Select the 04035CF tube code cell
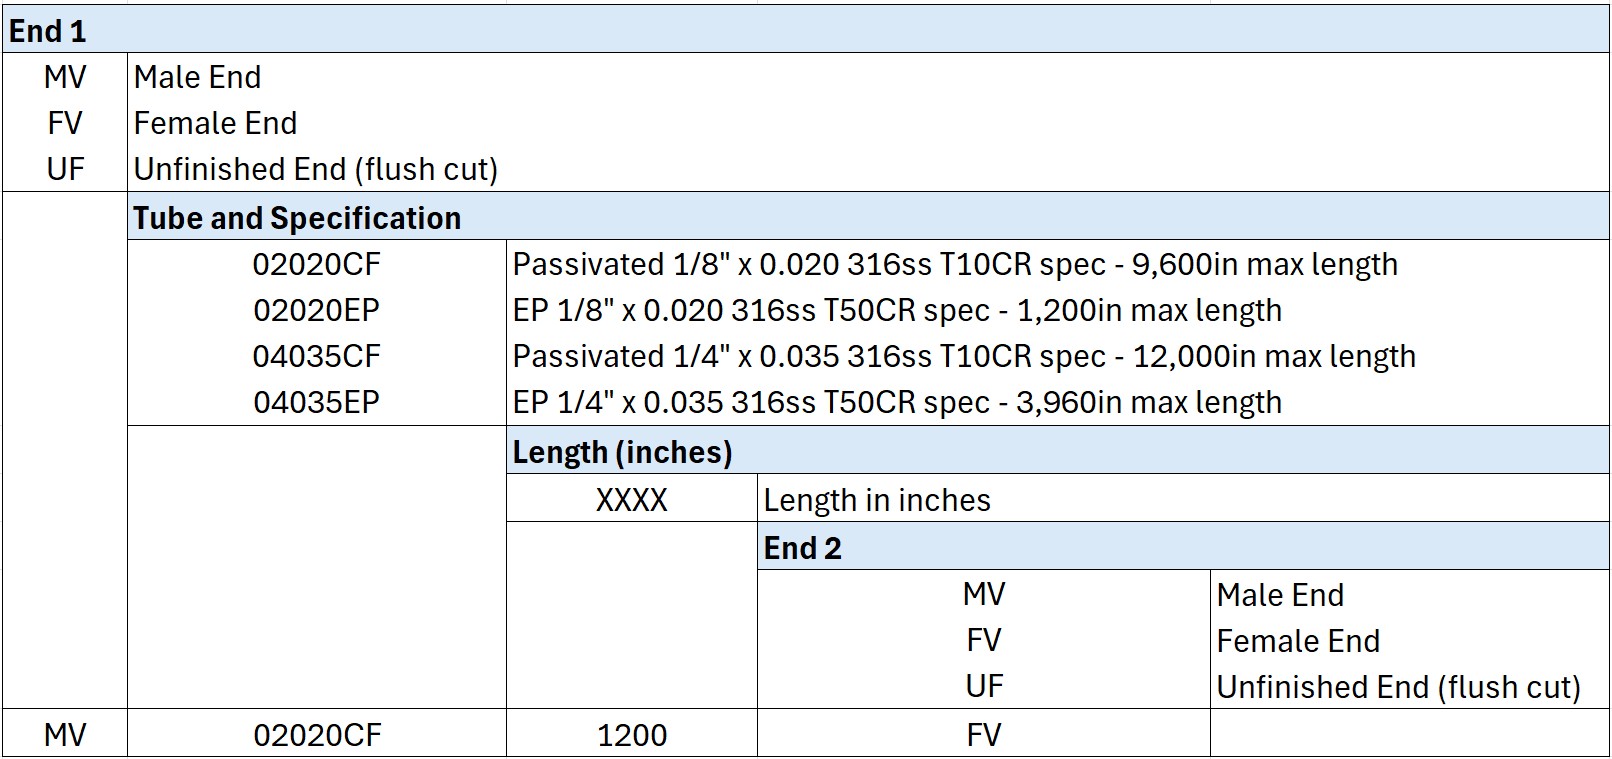Image resolution: width=1612 pixels, height=759 pixels. (316, 356)
